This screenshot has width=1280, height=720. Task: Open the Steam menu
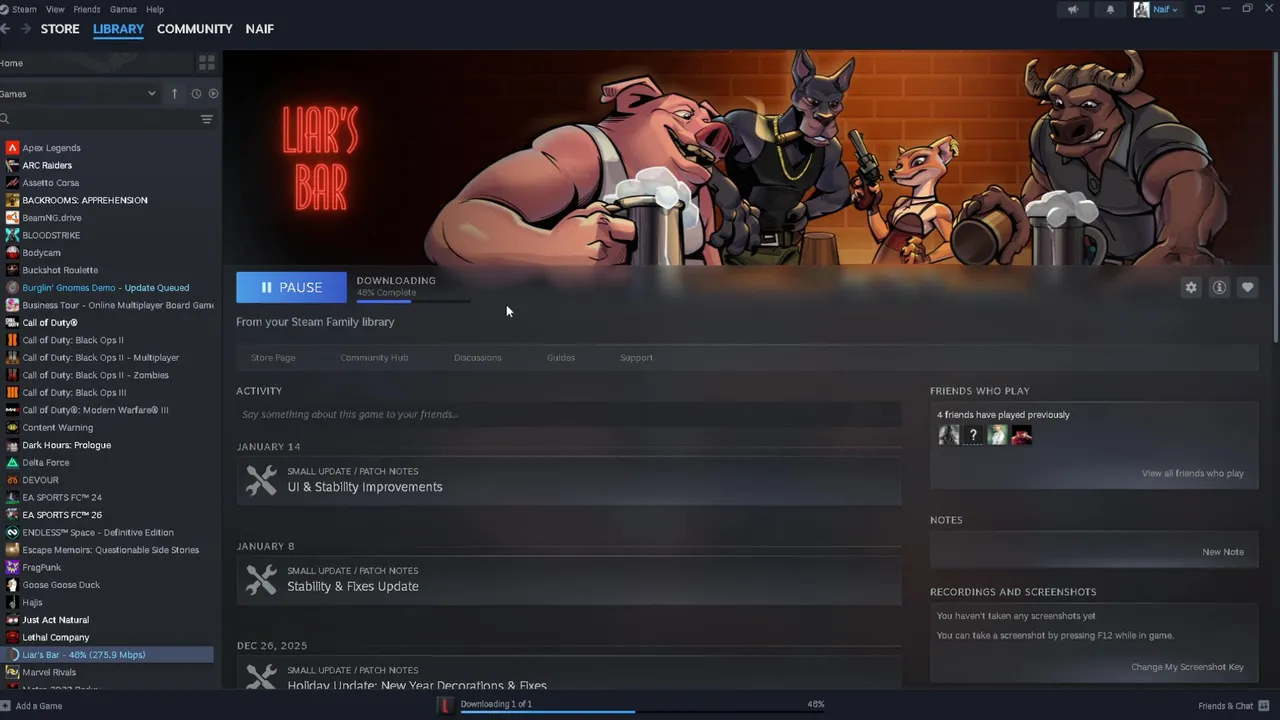[24, 9]
